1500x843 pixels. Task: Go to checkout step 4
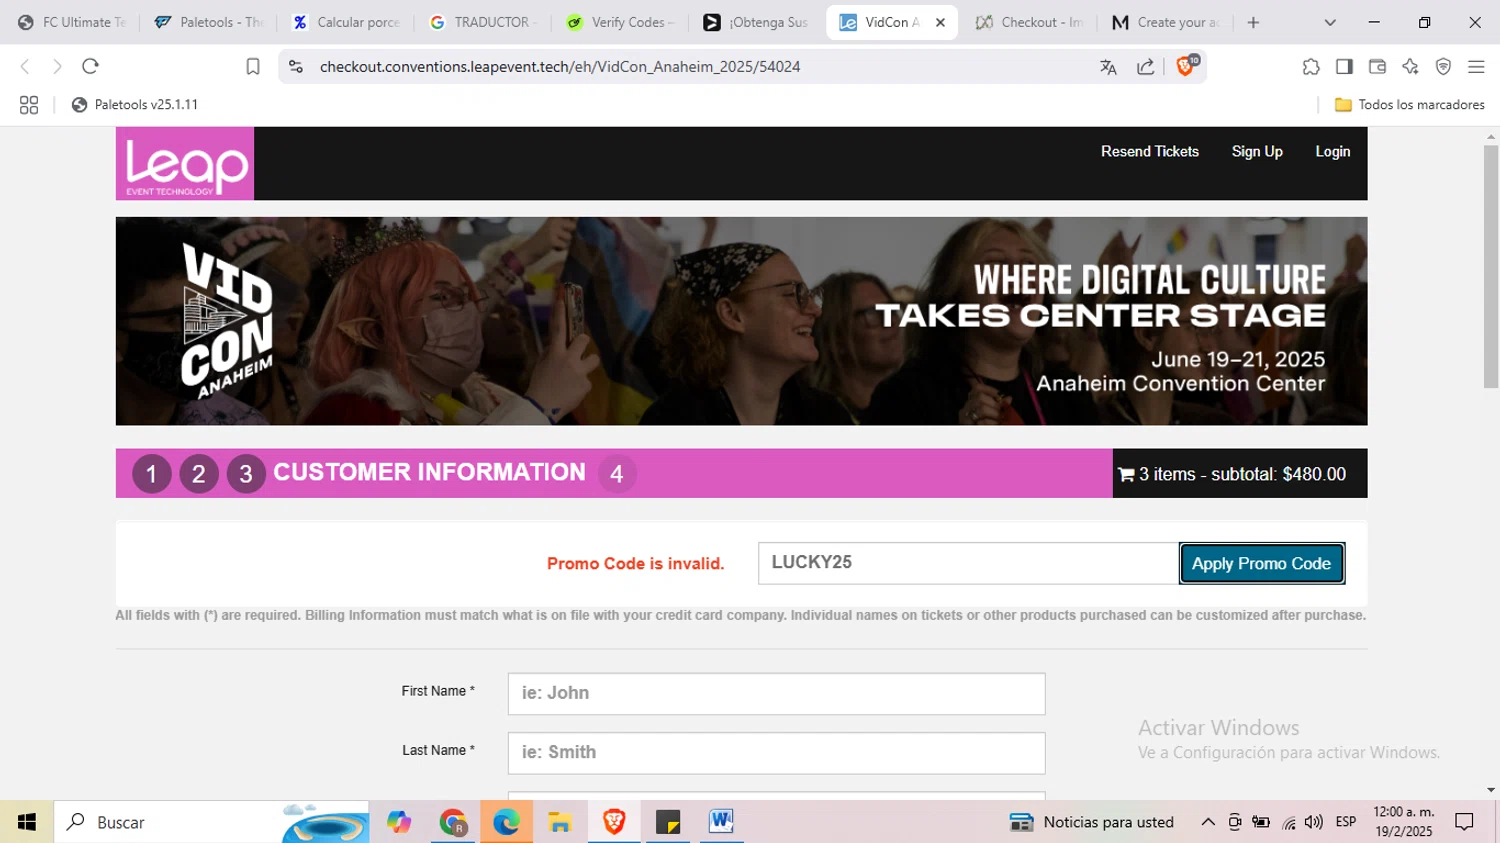tap(617, 474)
